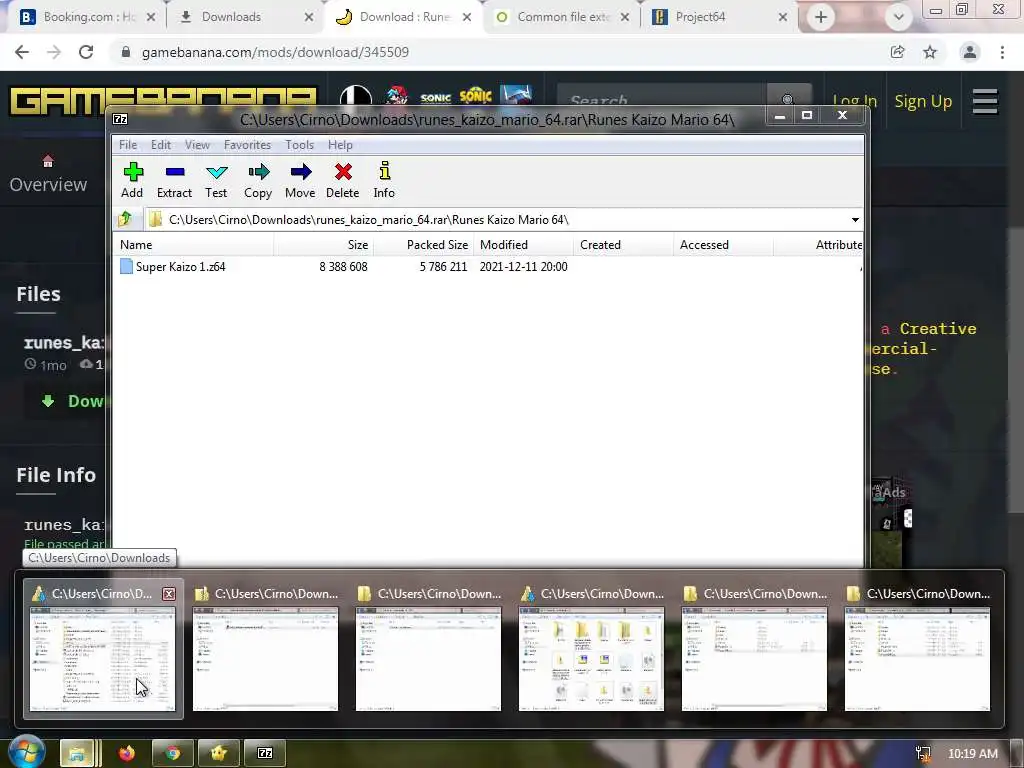Click the 7-Zip taskbar button
Image resolution: width=1024 pixels, height=768 pixels.
tap(264, 753)
